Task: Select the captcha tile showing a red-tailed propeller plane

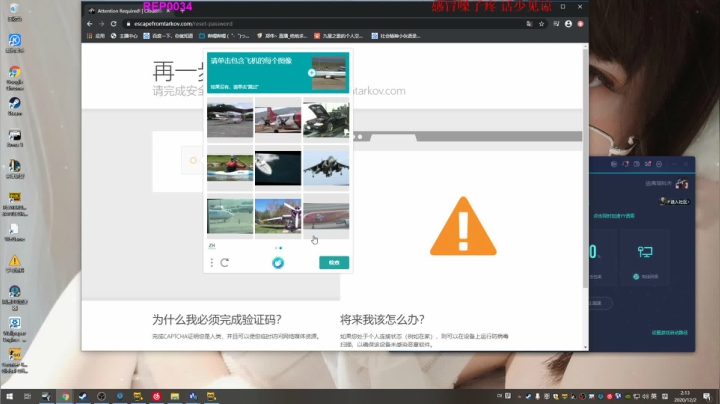Action: pos(278,119)
